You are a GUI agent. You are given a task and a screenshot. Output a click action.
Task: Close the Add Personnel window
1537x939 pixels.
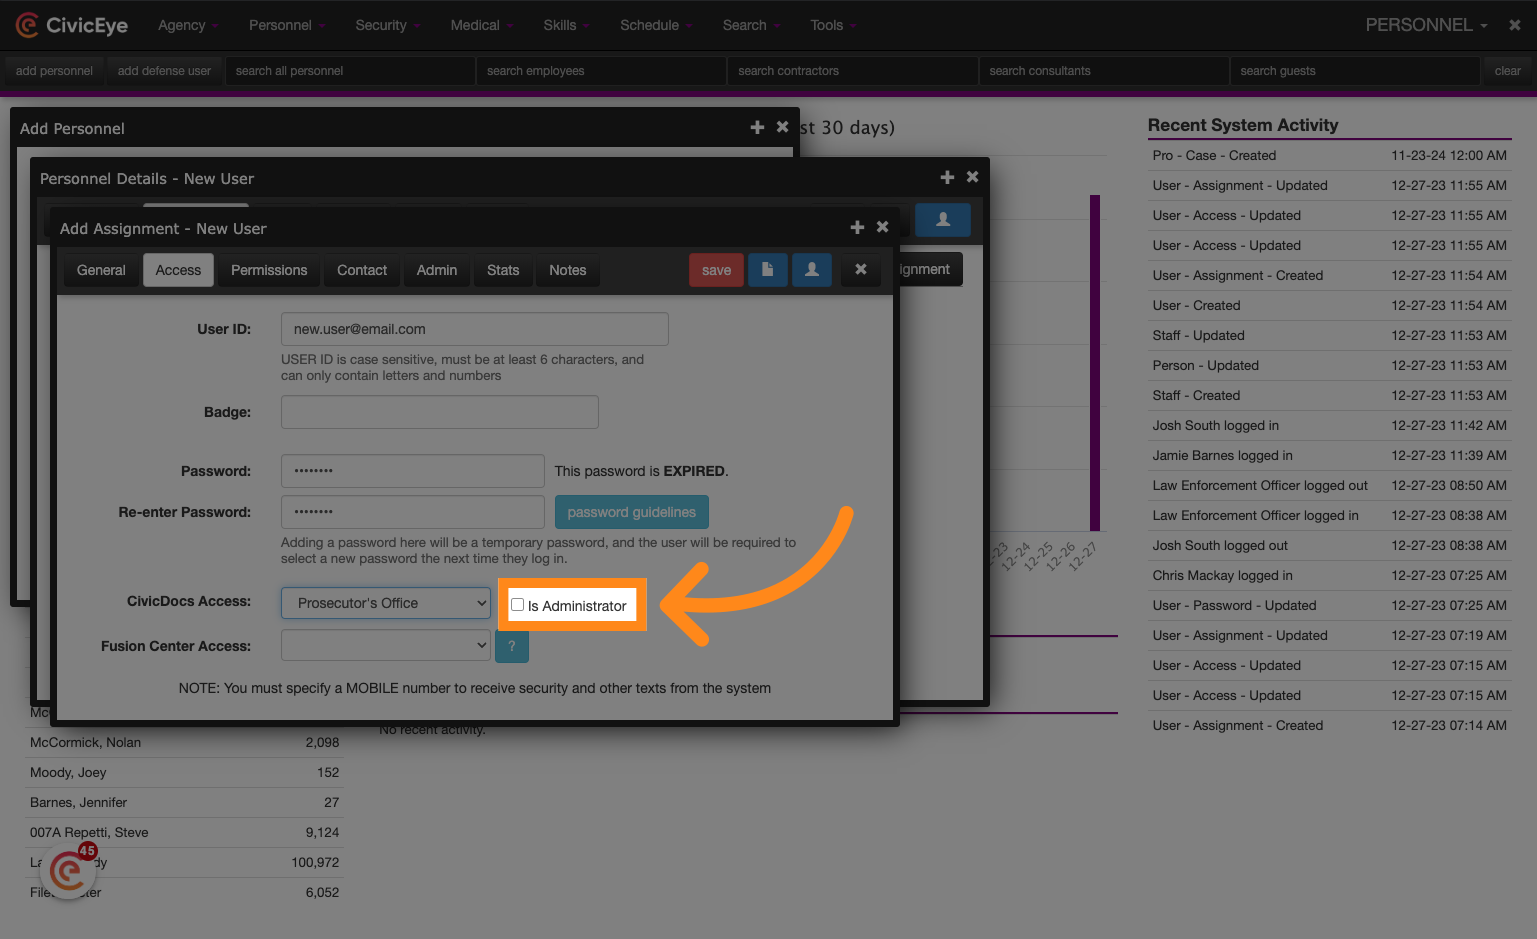(782, 127)
